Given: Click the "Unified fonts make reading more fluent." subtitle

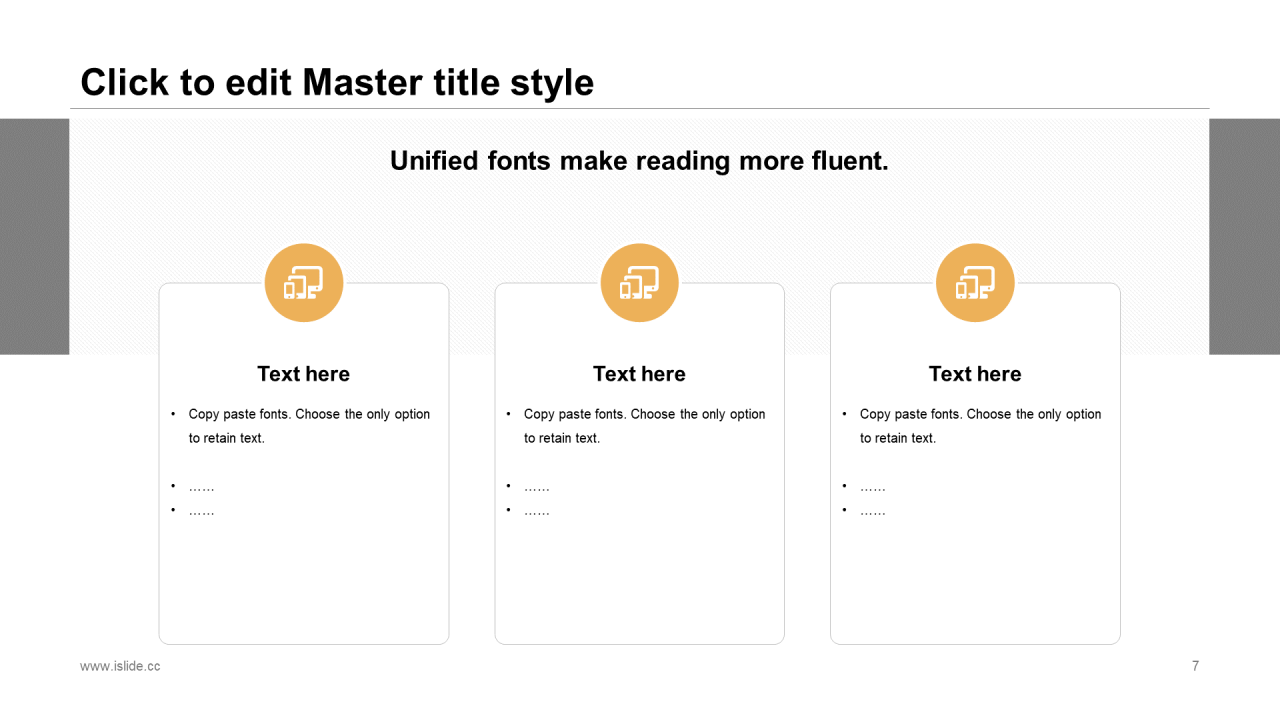Looking at the screenshot, I should (x=639, y=161).
